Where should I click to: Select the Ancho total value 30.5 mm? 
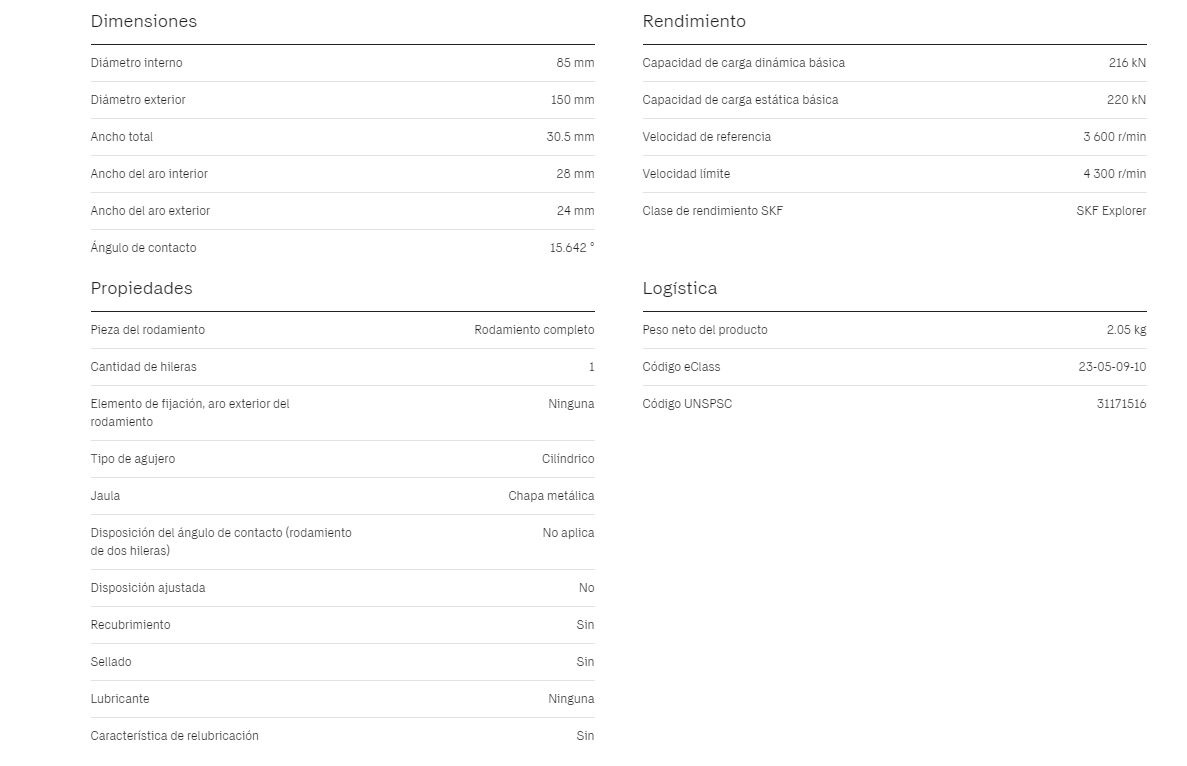(570, 137)
